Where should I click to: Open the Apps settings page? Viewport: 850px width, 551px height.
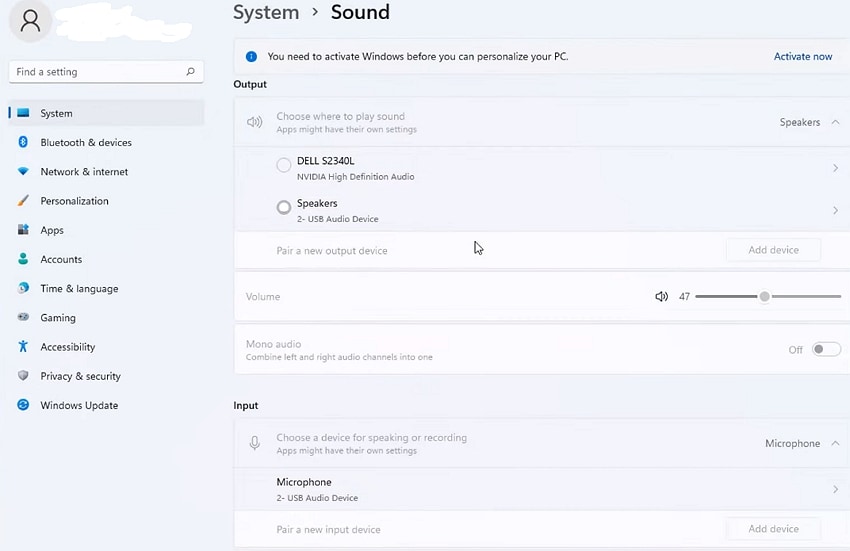[x=52, y=230]
